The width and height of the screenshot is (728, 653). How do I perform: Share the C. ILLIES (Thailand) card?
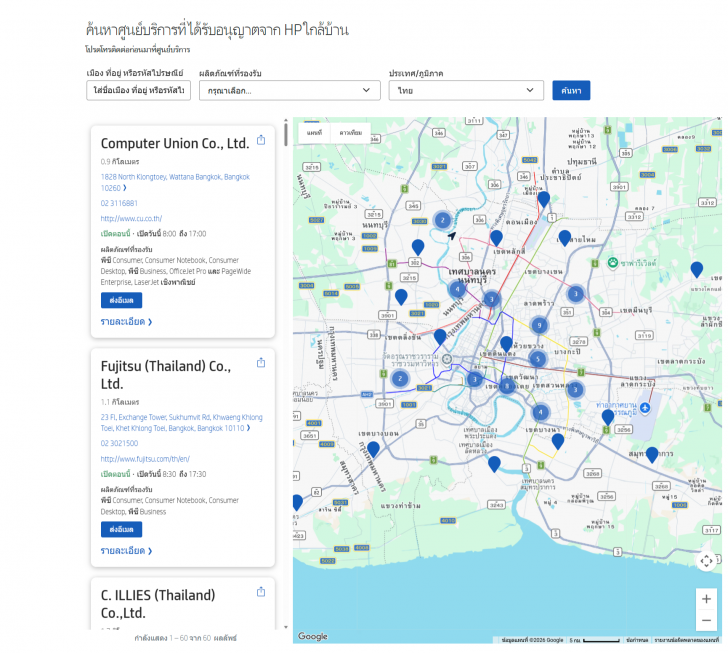[261, 592]
